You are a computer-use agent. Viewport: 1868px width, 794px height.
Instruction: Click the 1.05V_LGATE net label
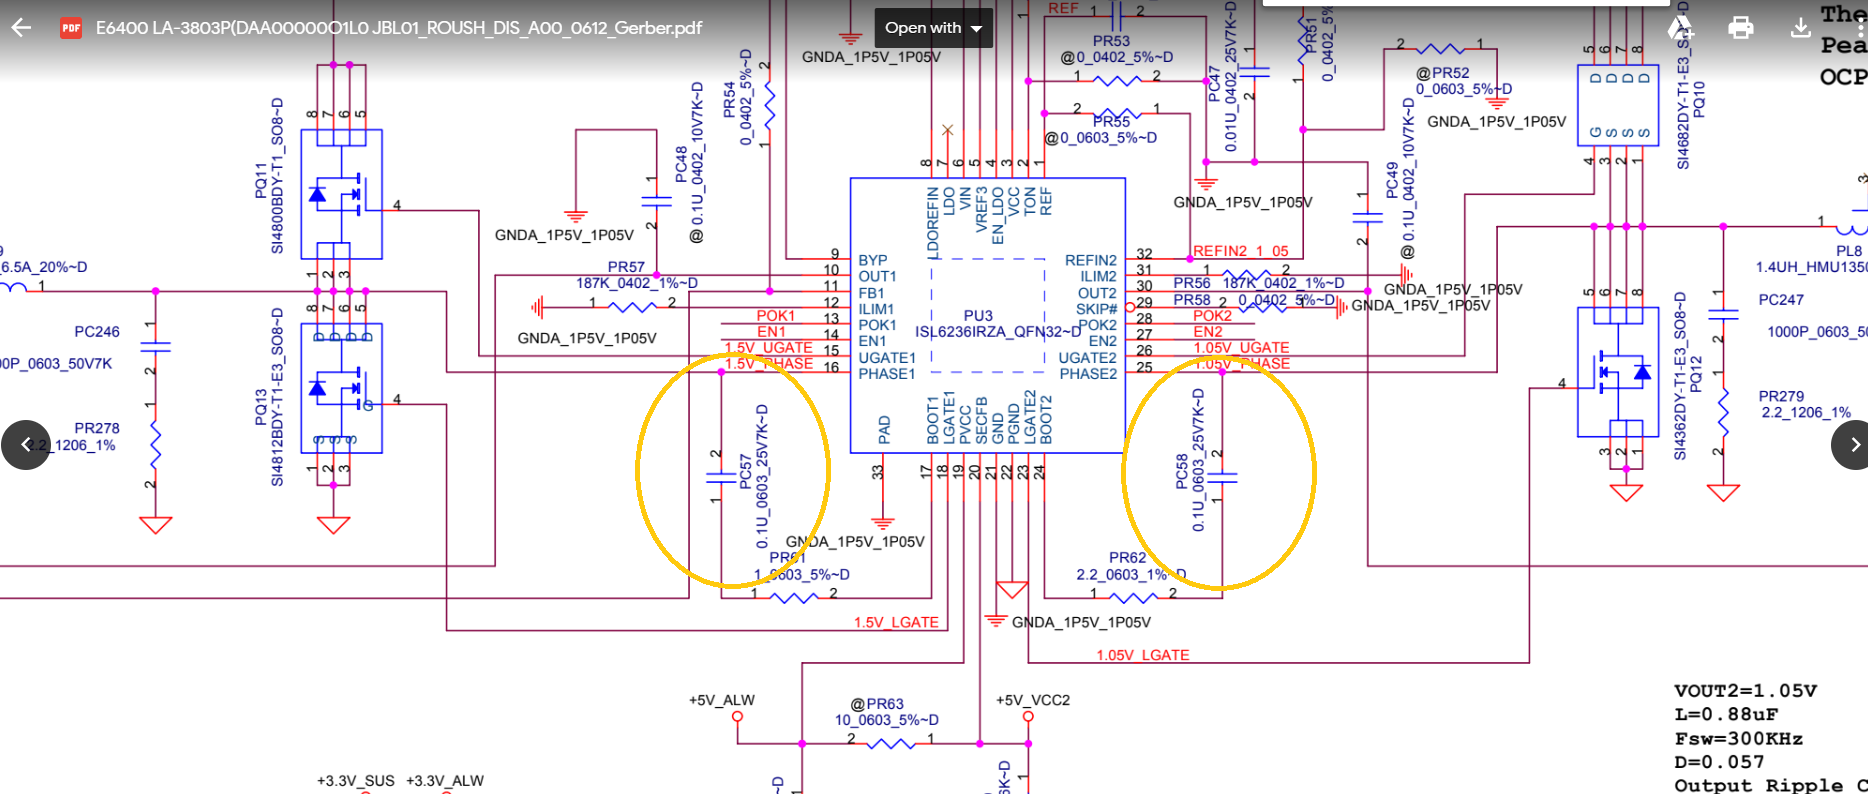(1143, 655)
